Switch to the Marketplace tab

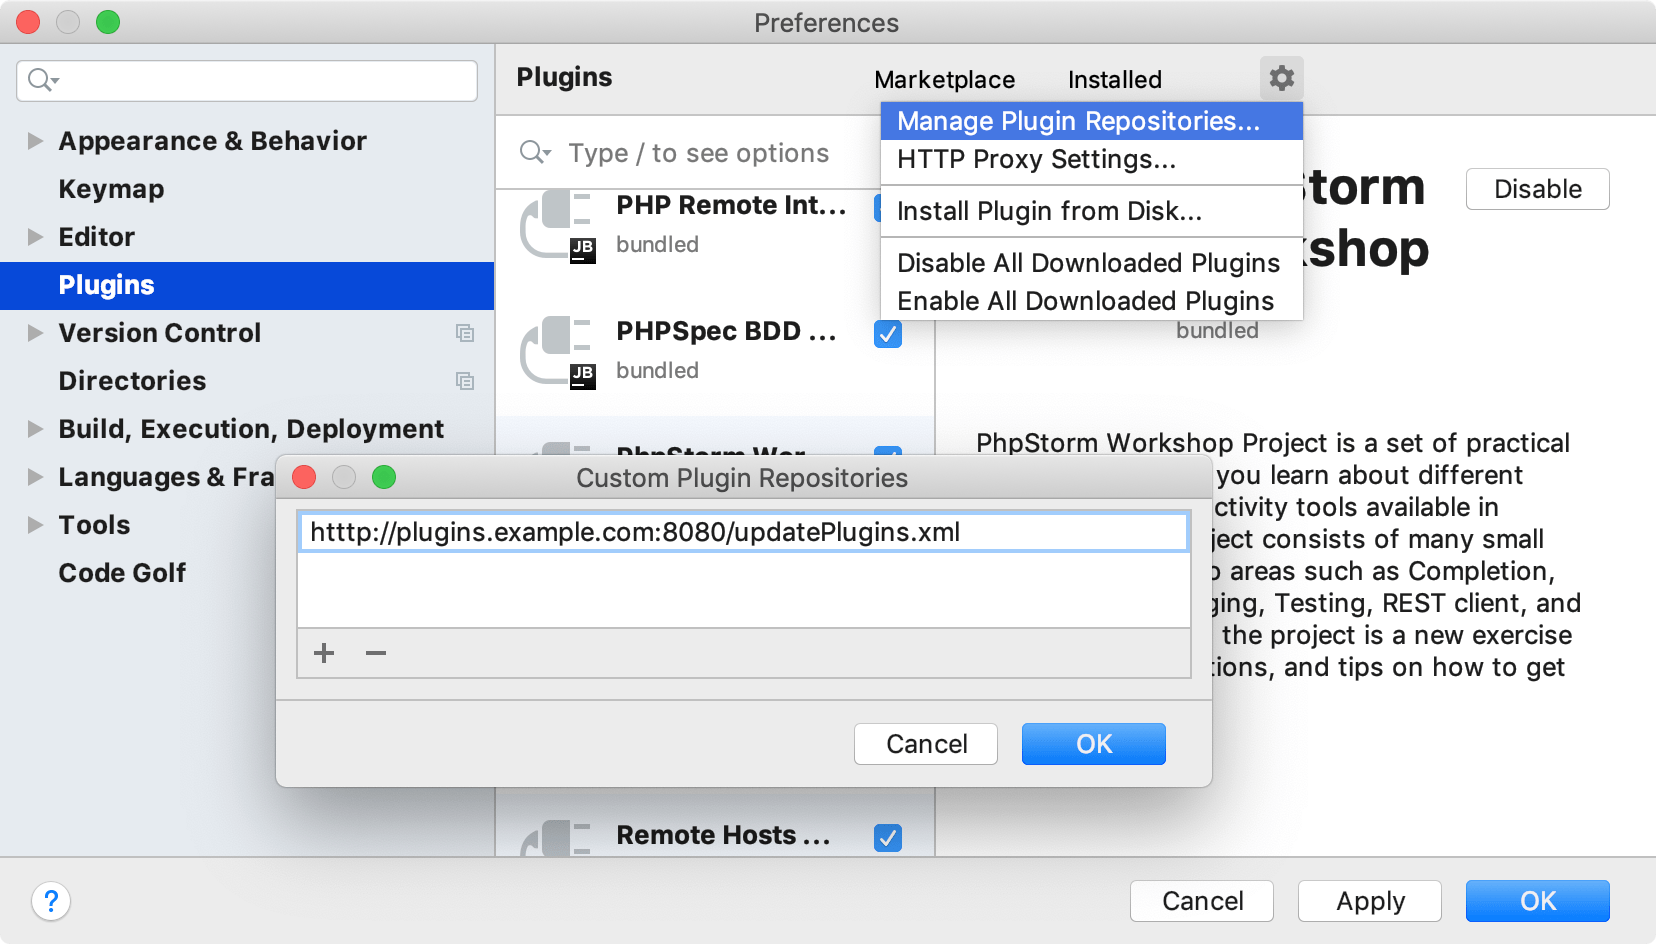coord(944,80)
